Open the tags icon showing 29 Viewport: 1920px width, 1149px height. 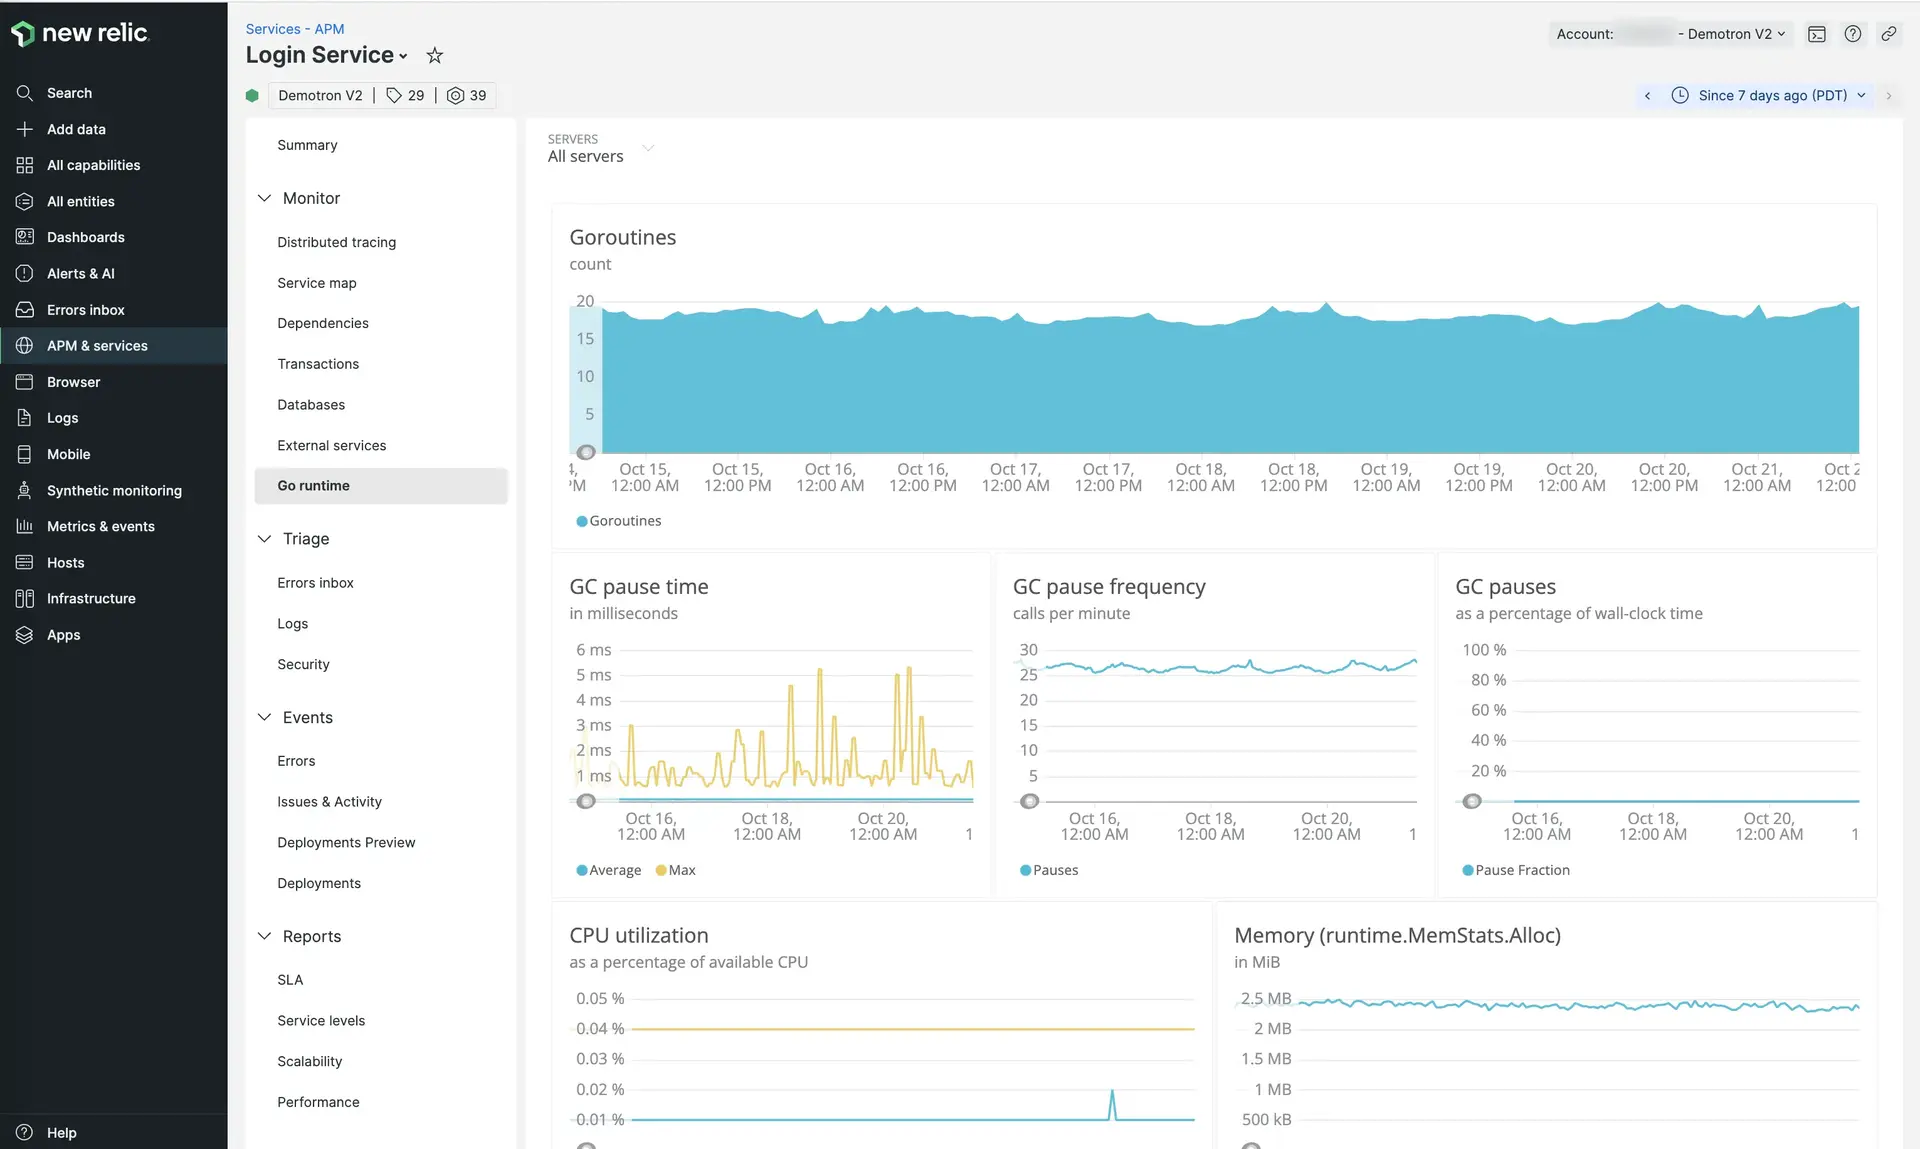click(x=405, y=96)
